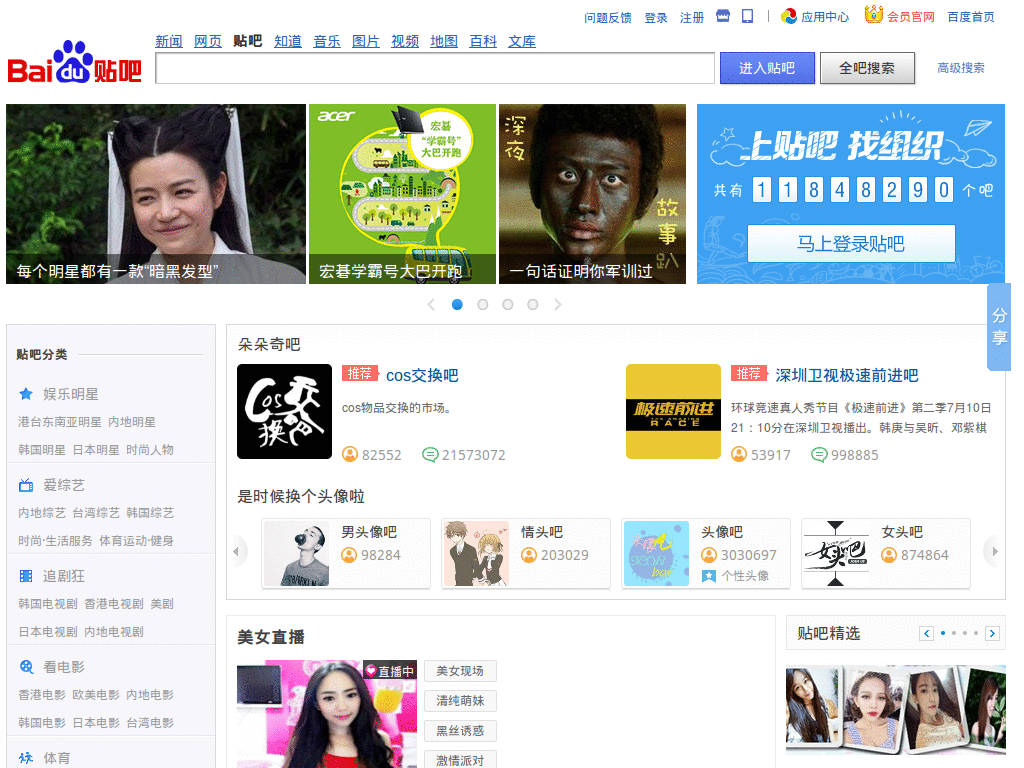Click the 全吧搜索 button
1024x768 pixels.
click(867, 68)
